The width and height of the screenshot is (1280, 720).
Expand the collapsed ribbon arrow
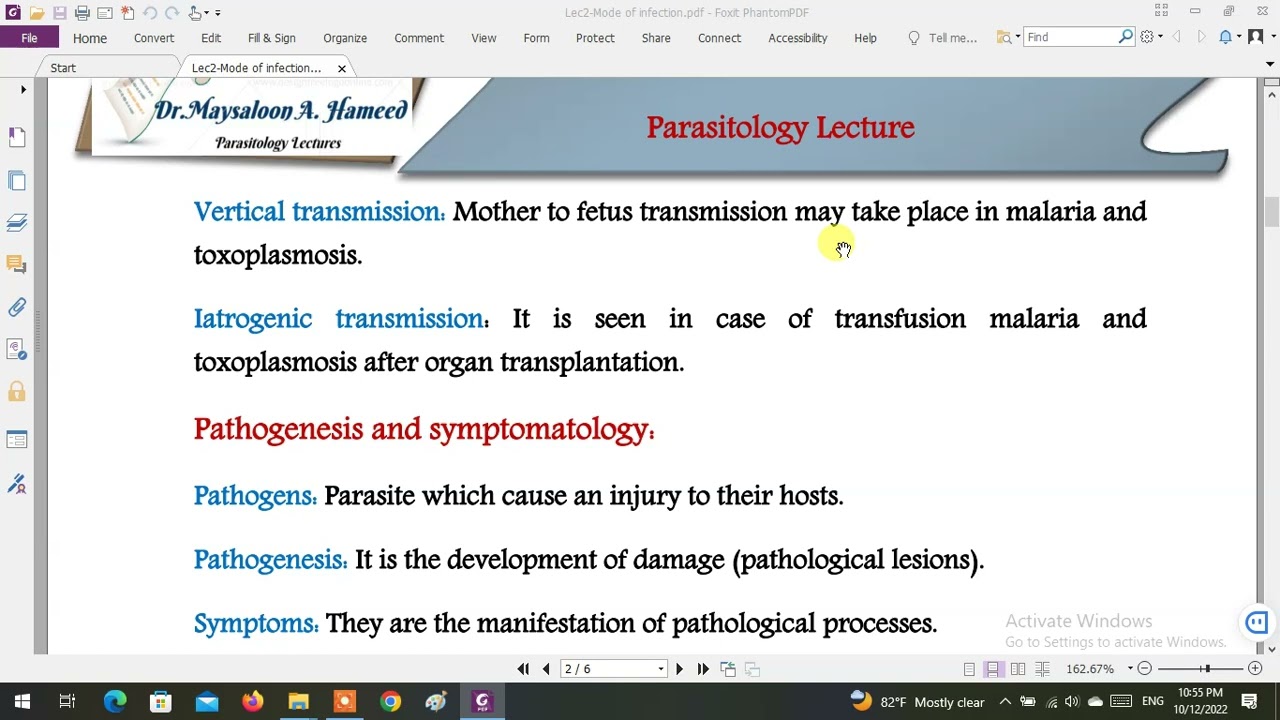pos(1270,64)
